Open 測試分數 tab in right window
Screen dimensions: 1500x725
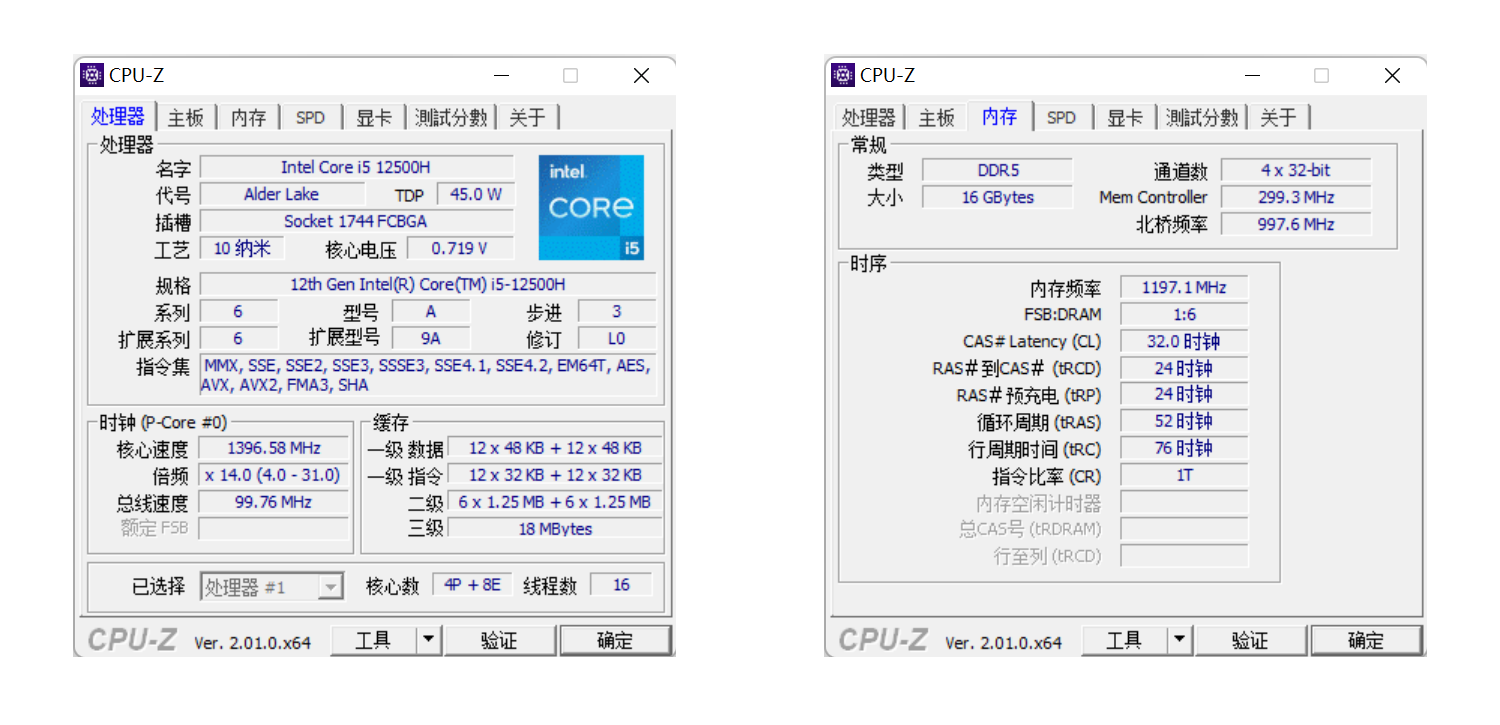coord(1202,117)
